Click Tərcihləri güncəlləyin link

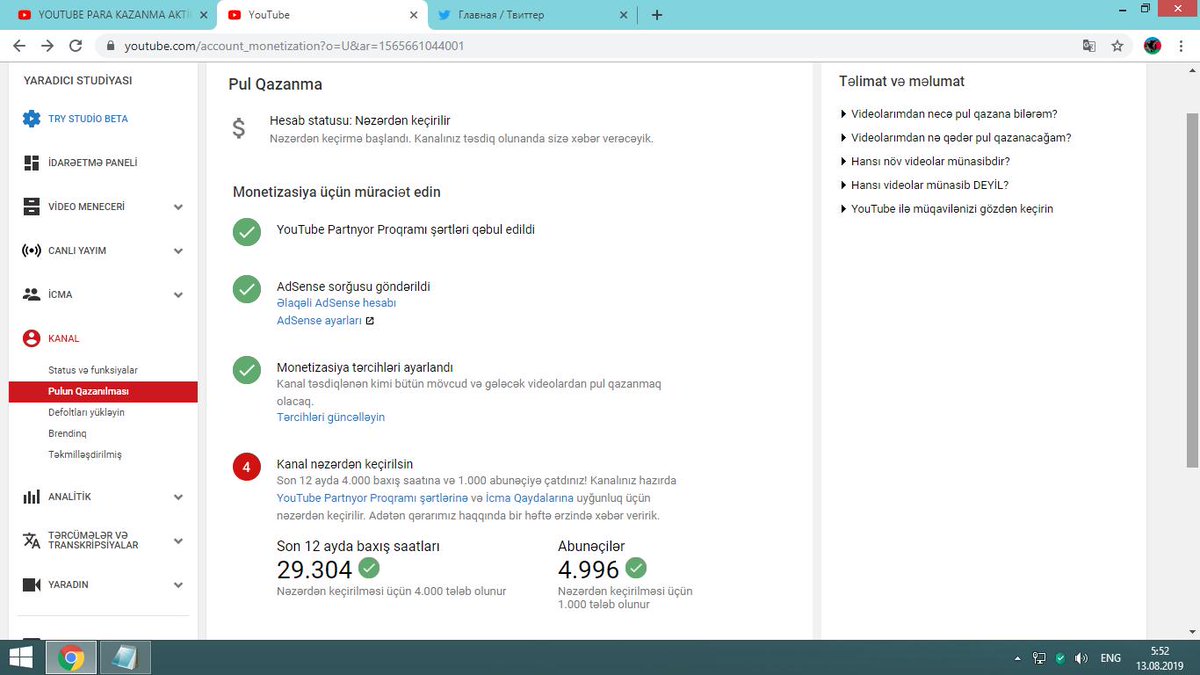tap(331, 417)
